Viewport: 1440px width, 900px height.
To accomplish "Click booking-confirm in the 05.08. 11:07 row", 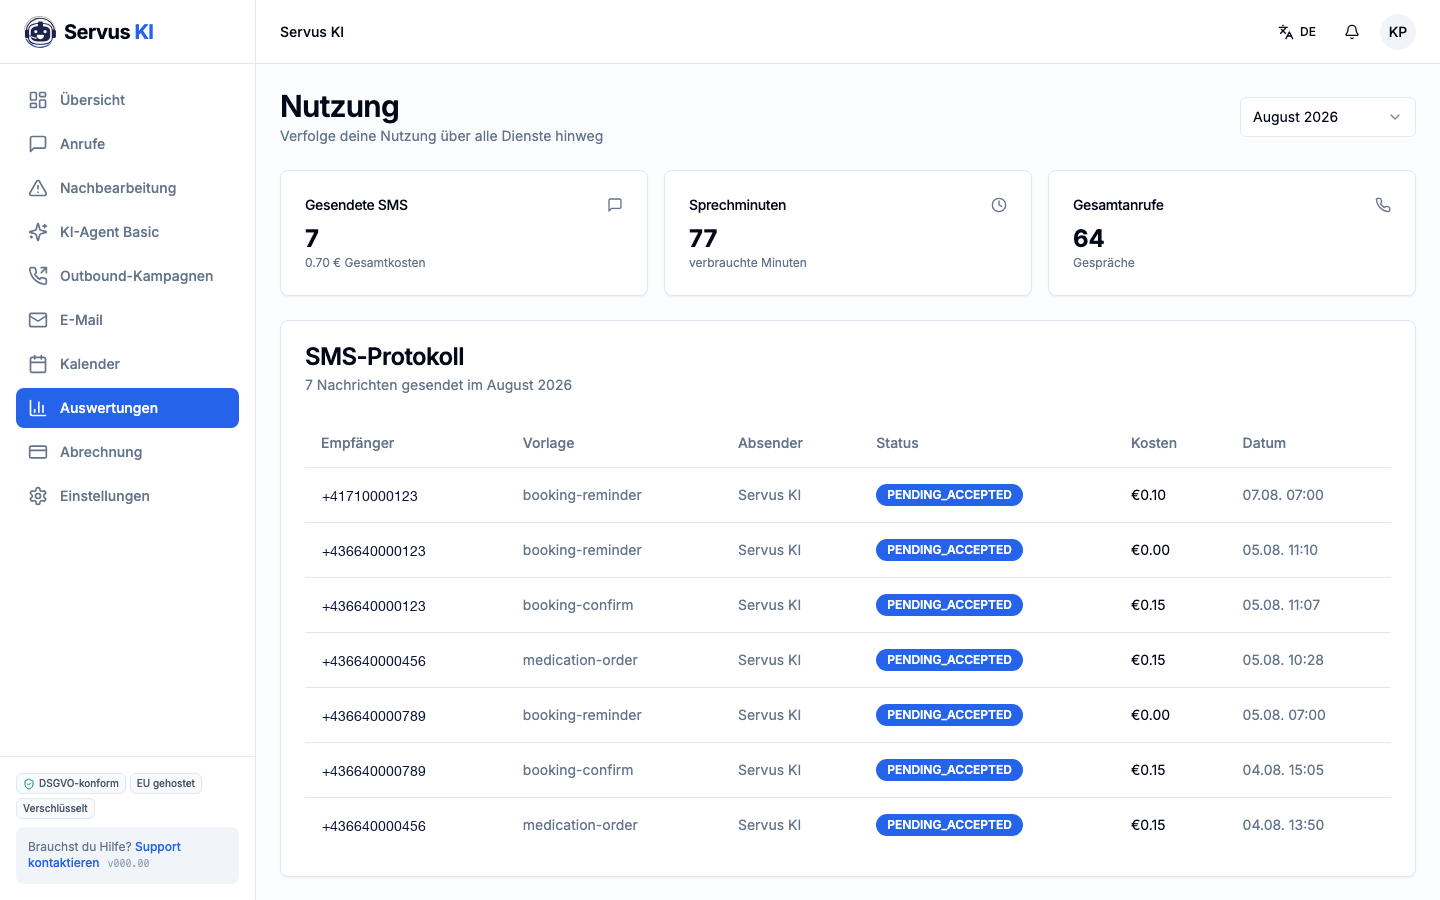I will coord(578,605).
